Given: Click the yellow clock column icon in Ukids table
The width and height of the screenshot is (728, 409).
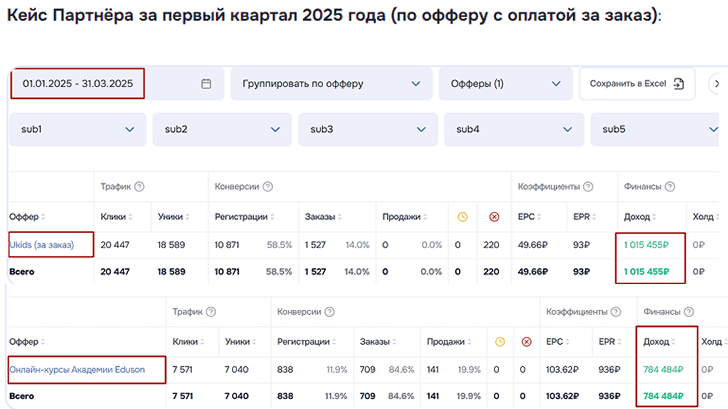Looking at the screenshot, I should [x=462, y=217].
